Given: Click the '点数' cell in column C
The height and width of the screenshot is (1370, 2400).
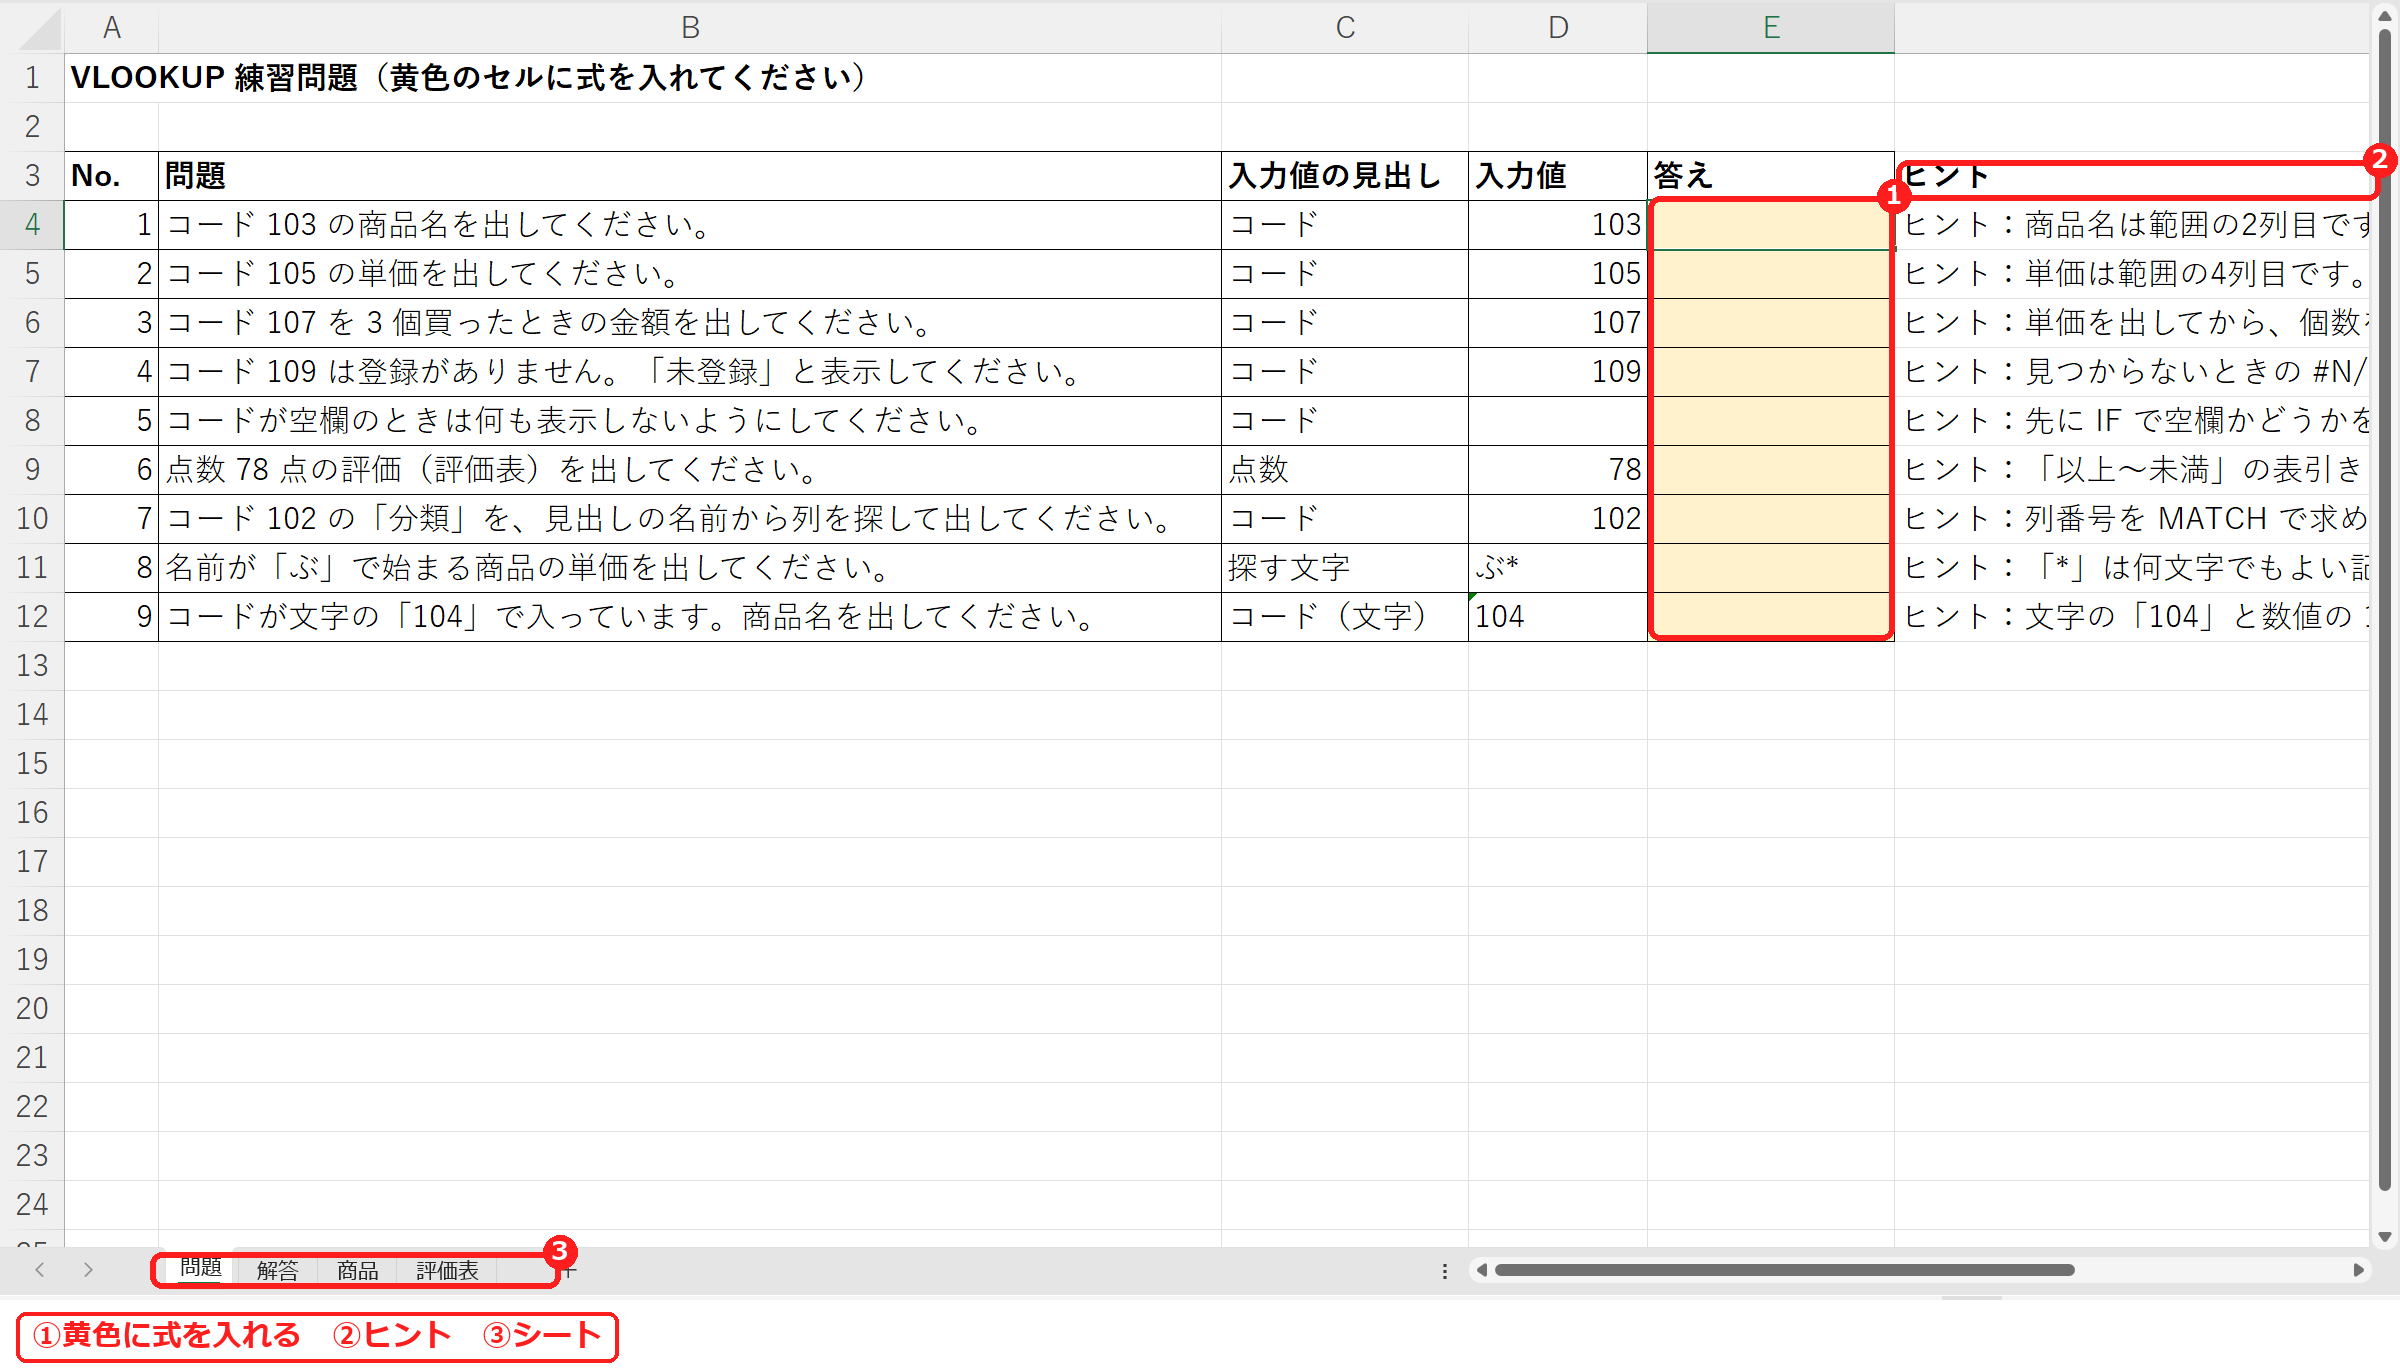Looking at the screenshot, I should point(1345,470).
